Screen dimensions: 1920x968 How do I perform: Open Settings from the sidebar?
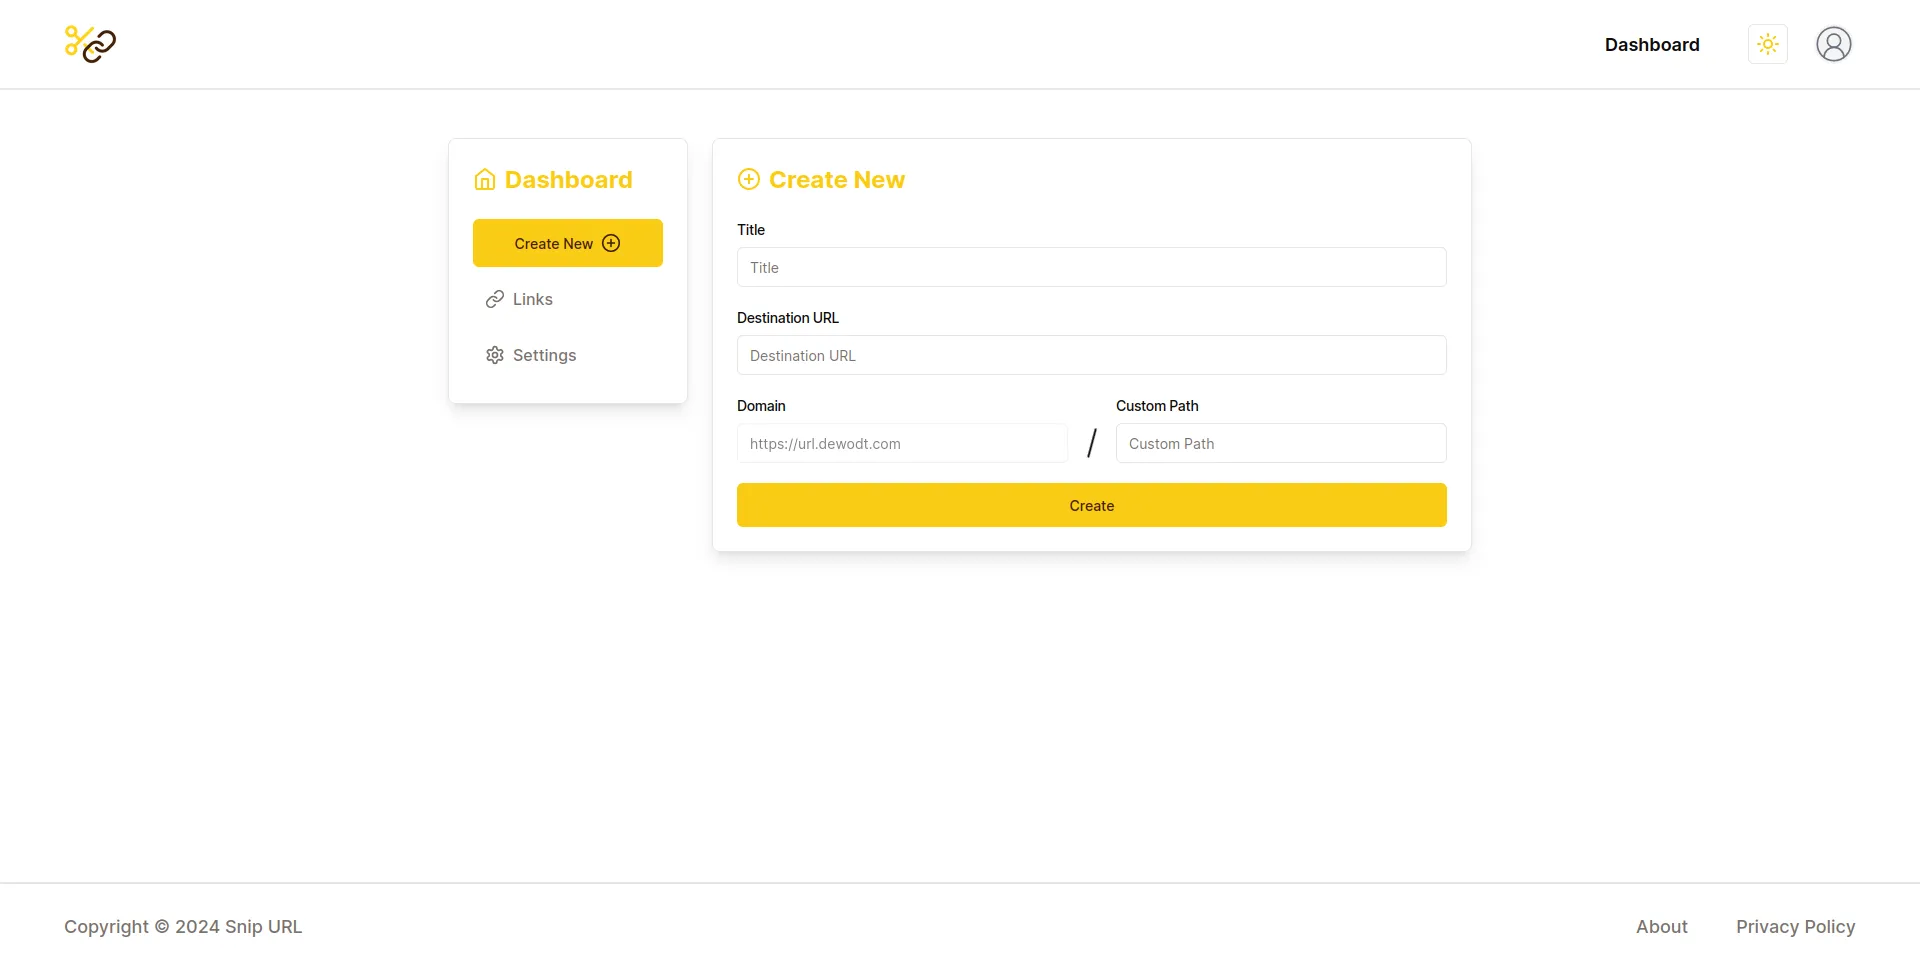544,354
